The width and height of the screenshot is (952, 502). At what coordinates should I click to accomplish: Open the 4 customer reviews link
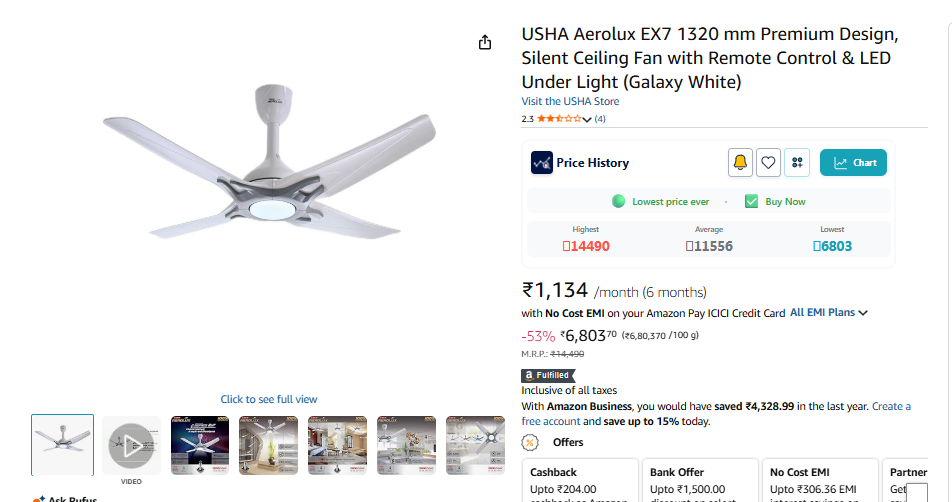600,119
